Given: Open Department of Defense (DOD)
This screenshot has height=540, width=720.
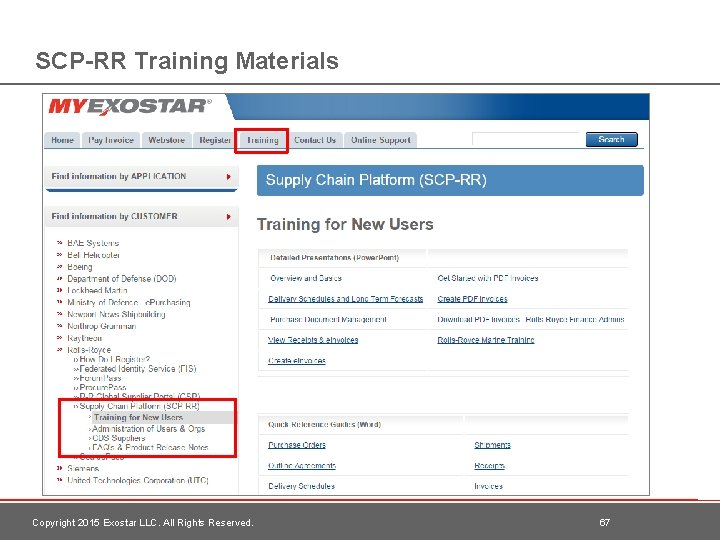Looking at the screenshot, I should 122,279.
